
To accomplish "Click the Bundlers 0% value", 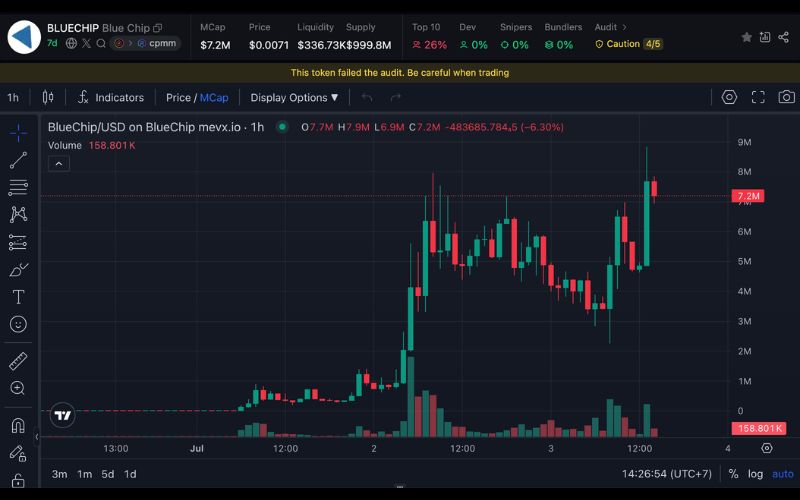I will click(x=559, y=45).
